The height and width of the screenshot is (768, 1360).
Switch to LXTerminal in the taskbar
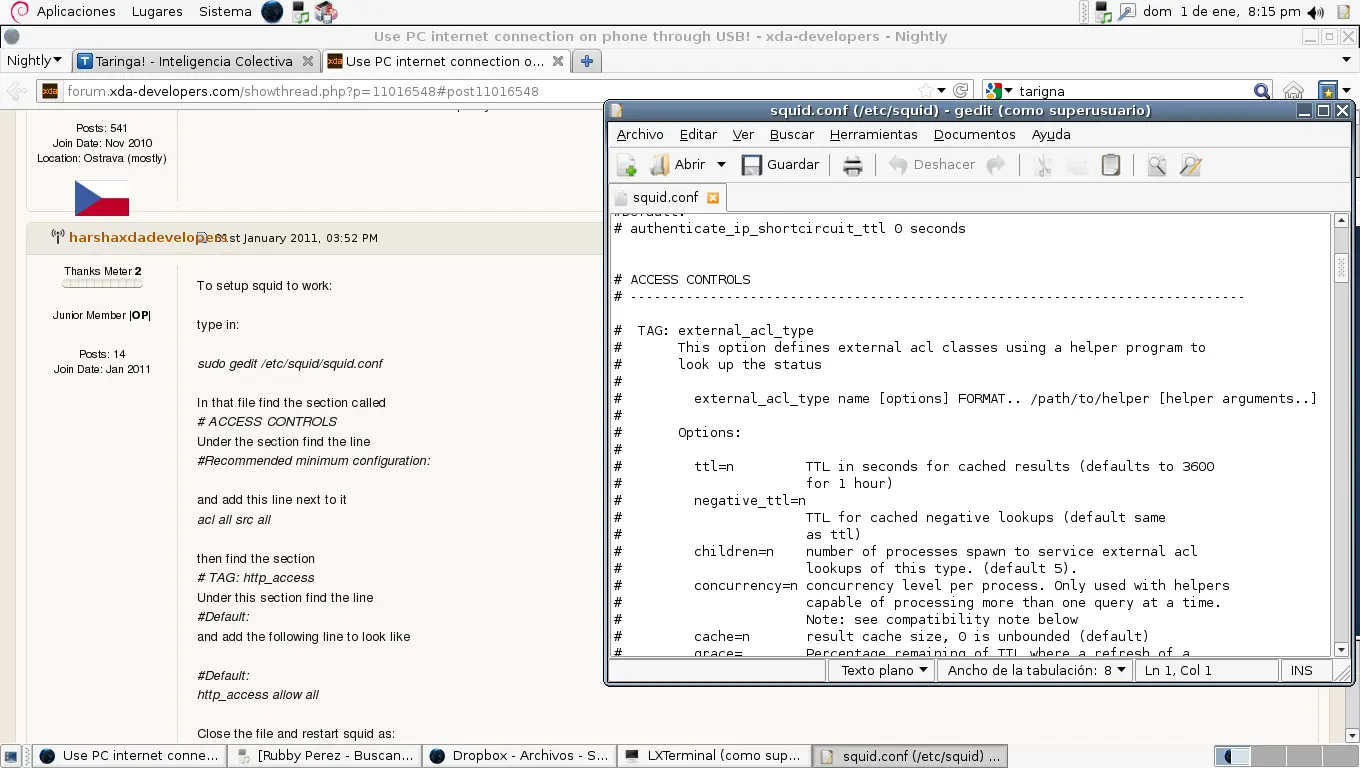[714, 755]
